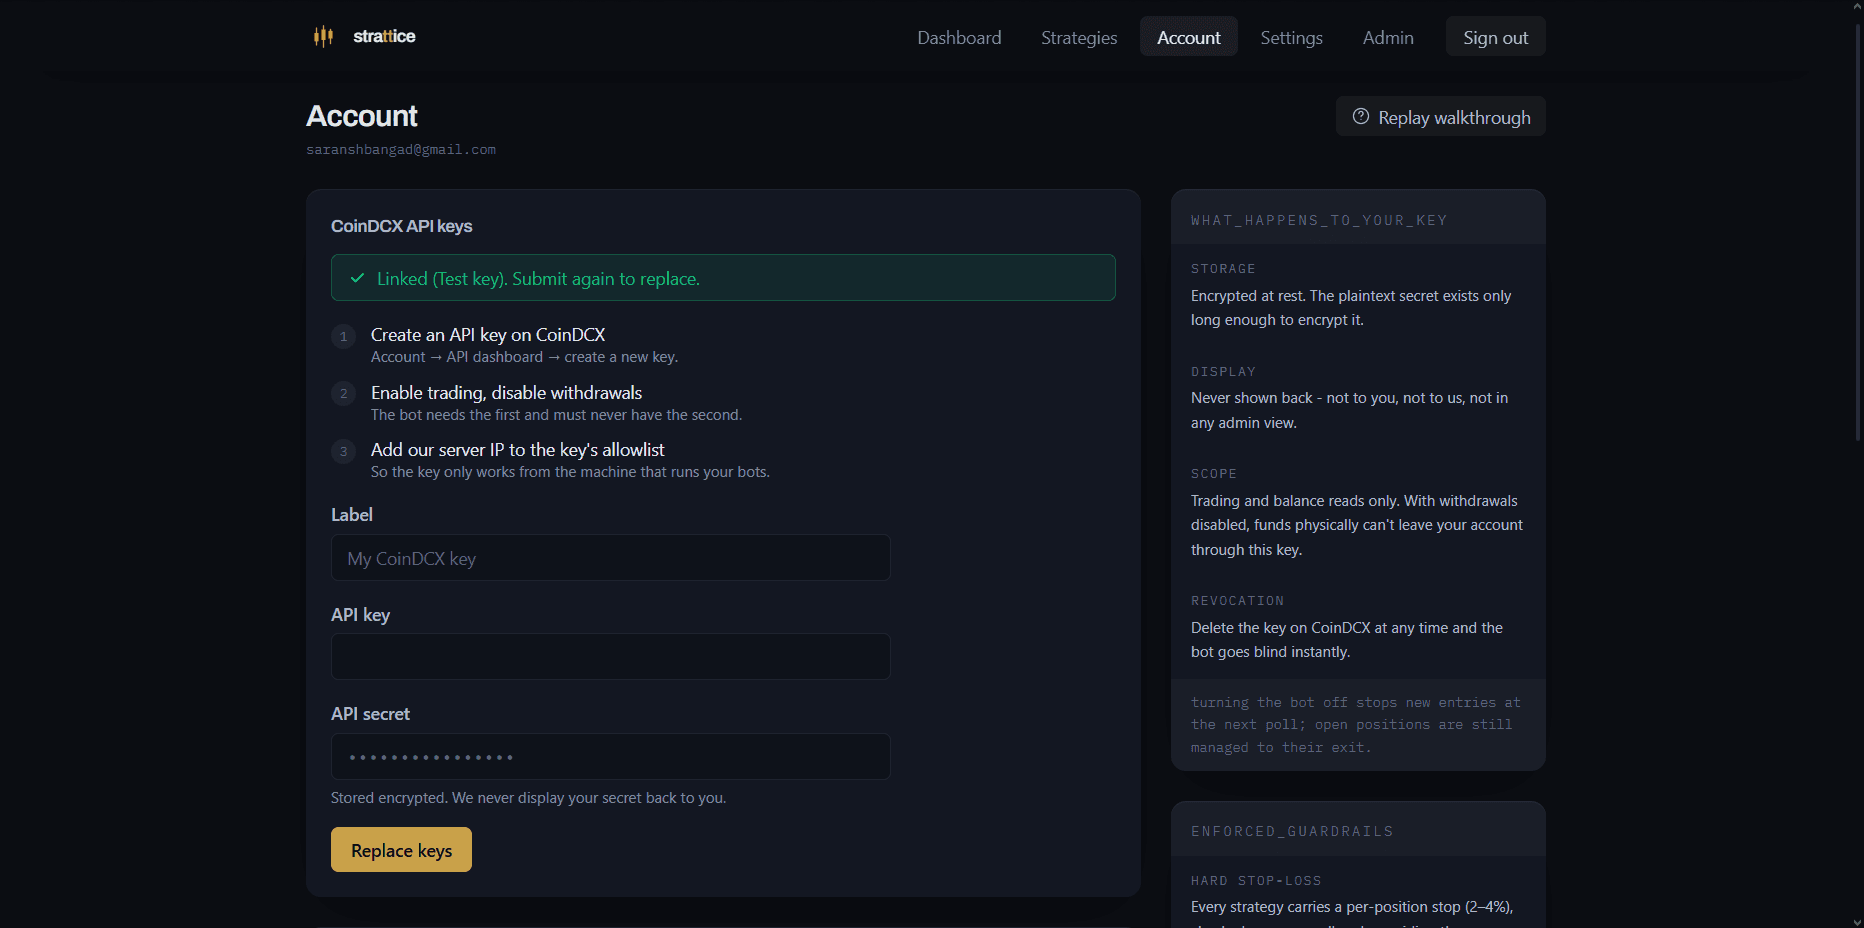
Task: Focus the API key input field
Action: pyautogui.click(x=611, y=657)
